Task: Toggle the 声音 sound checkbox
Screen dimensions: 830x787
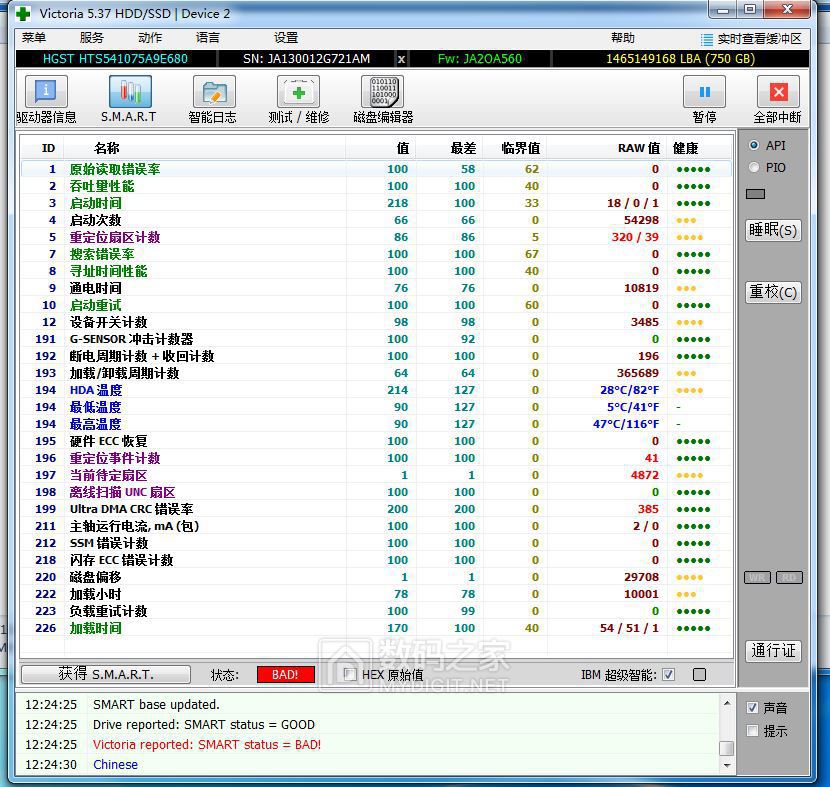Action: pyautogui.click(x=752, y=708)
